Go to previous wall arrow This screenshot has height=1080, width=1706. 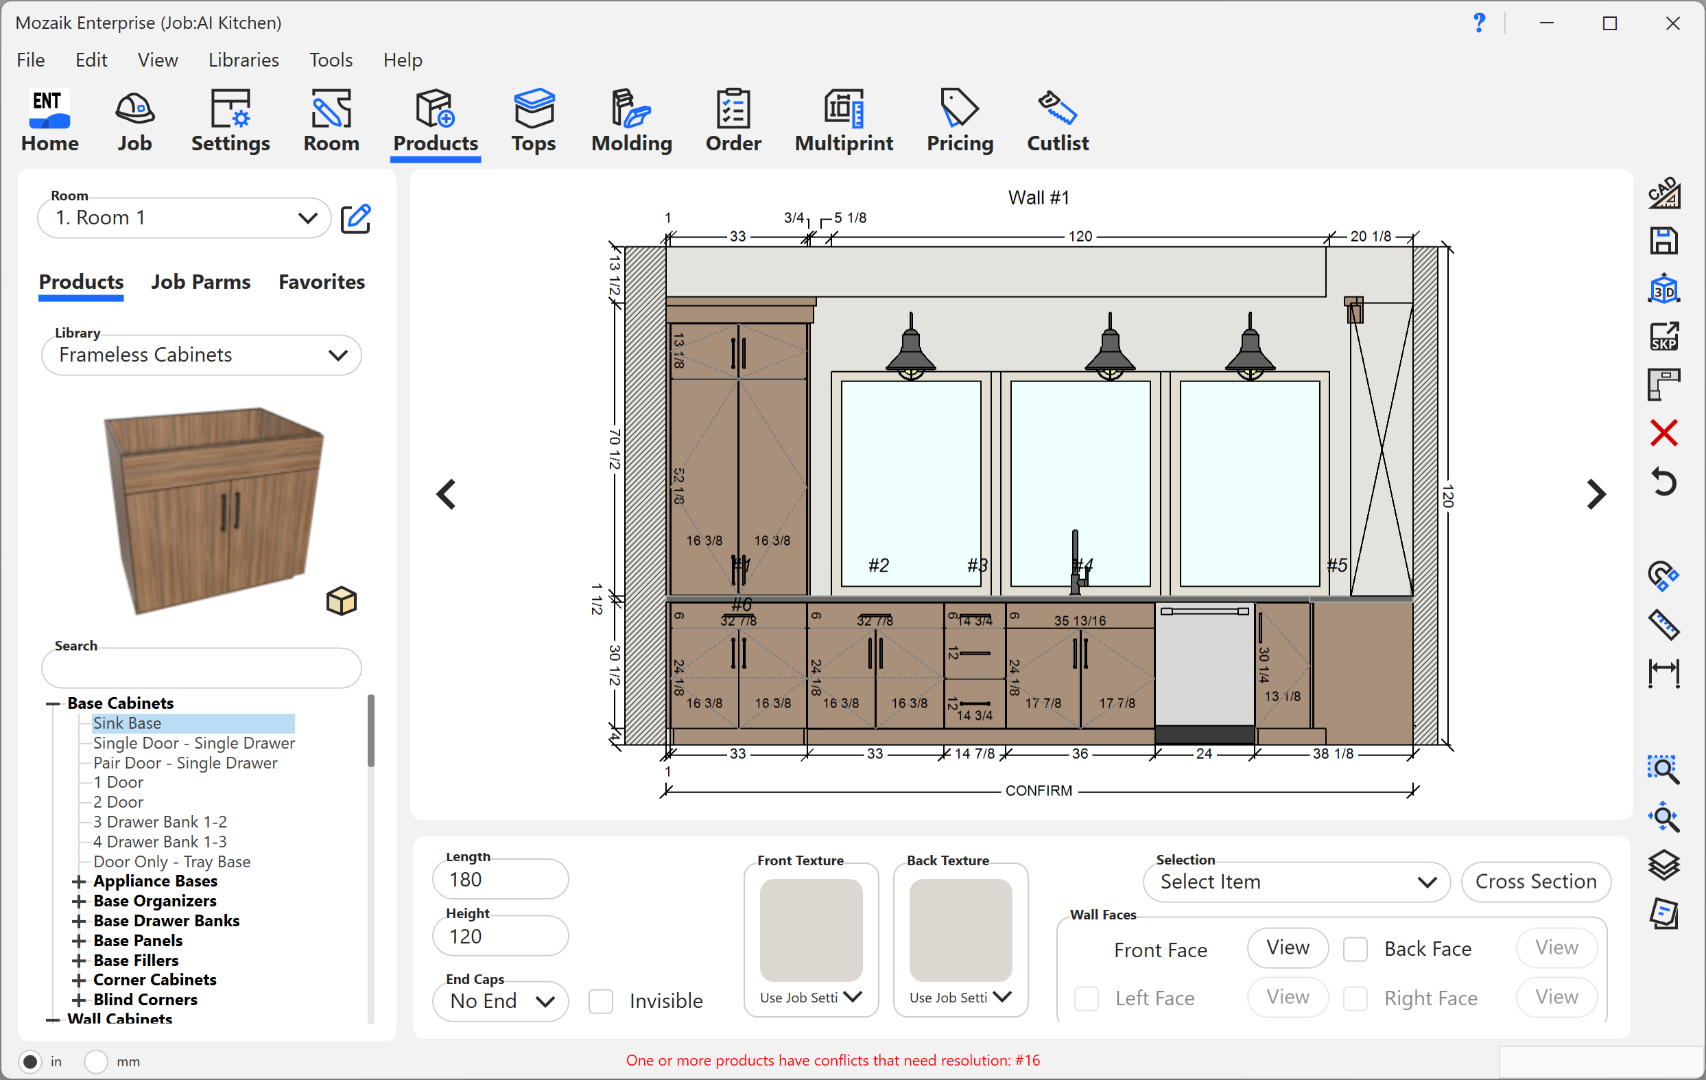[x=446, y=494]
